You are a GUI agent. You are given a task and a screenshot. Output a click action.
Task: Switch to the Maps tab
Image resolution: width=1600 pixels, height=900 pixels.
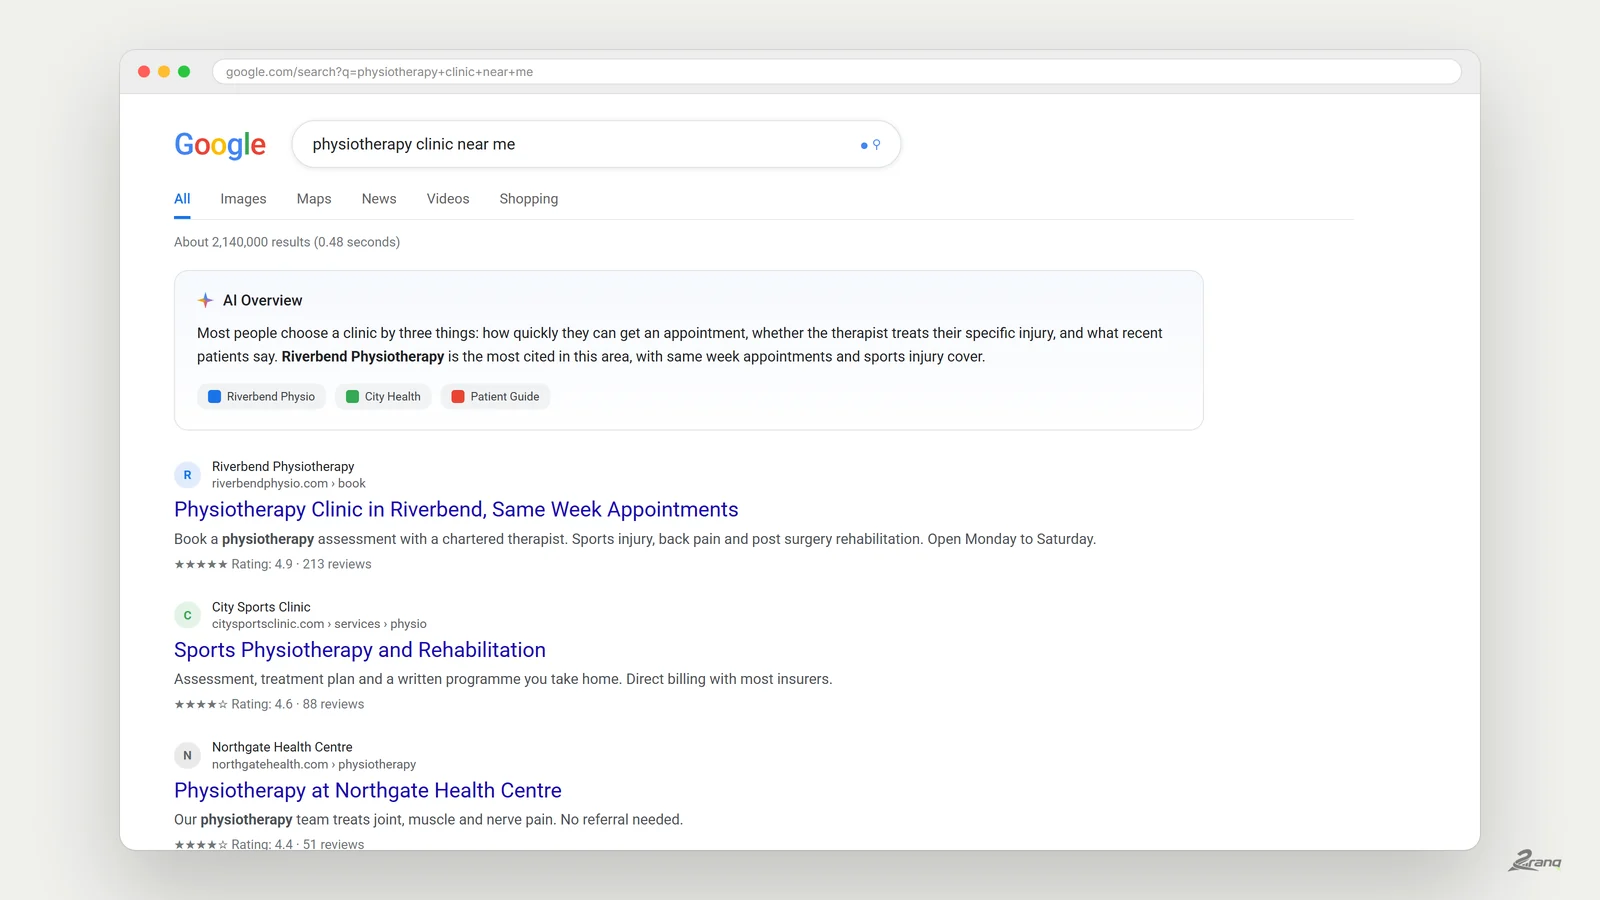tap(314, 199)
